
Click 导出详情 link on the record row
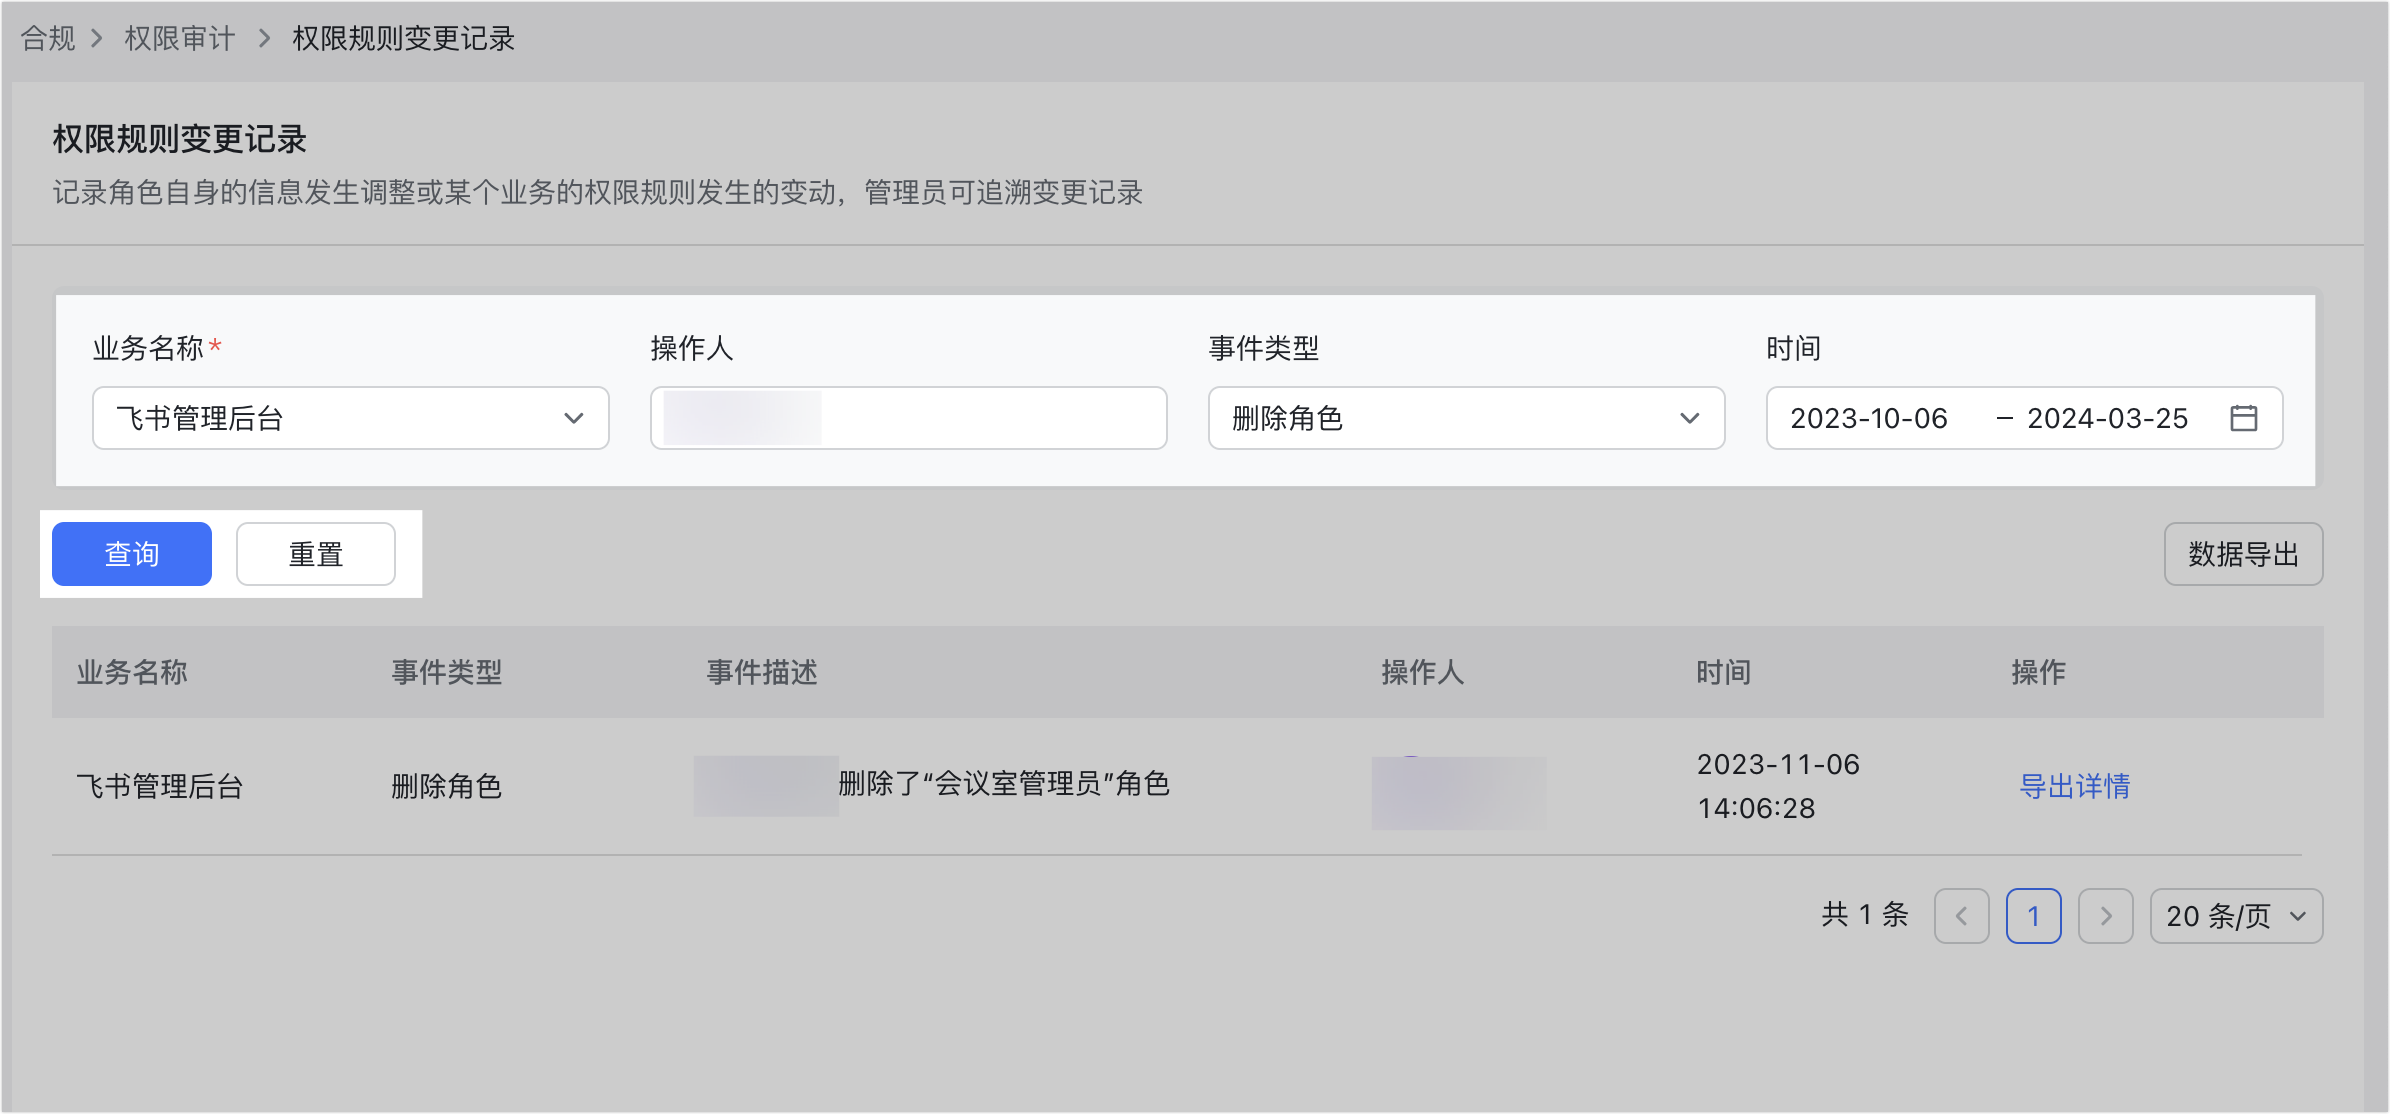pos(2074,787)
